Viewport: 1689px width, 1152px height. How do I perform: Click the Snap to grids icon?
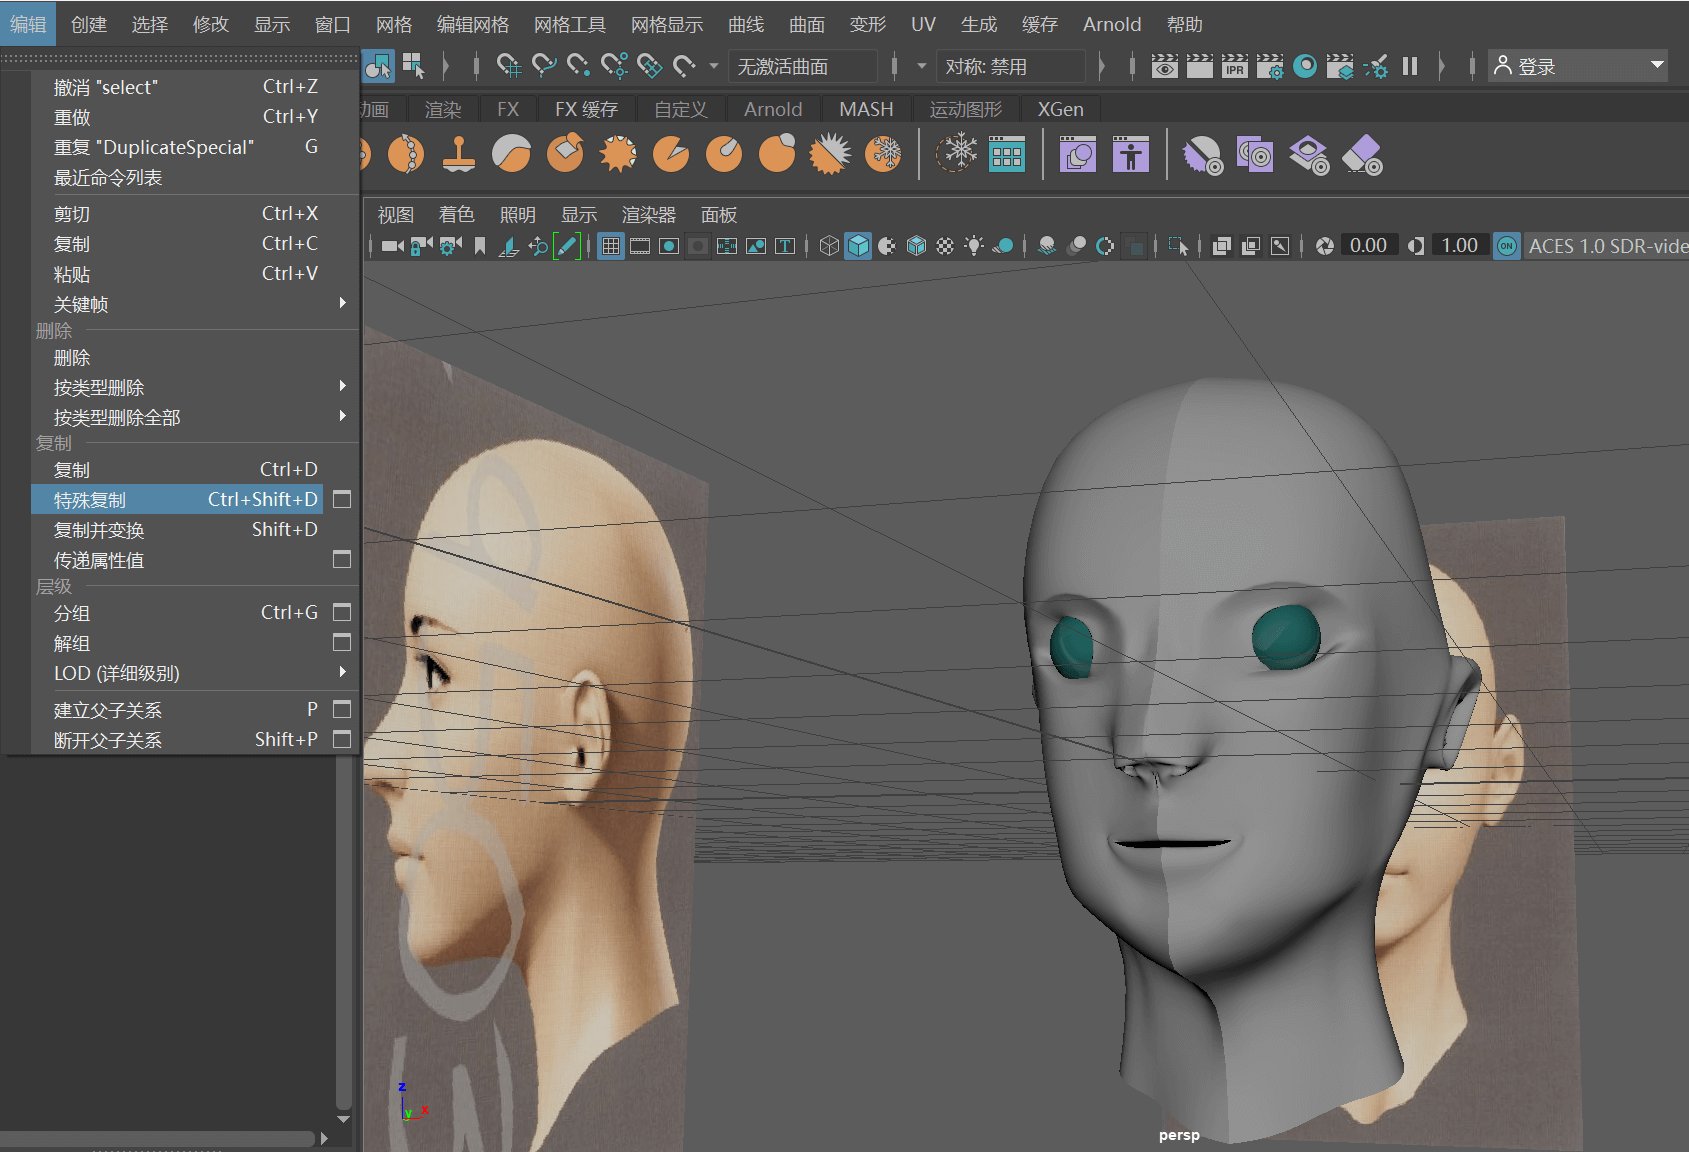[508, 66]
